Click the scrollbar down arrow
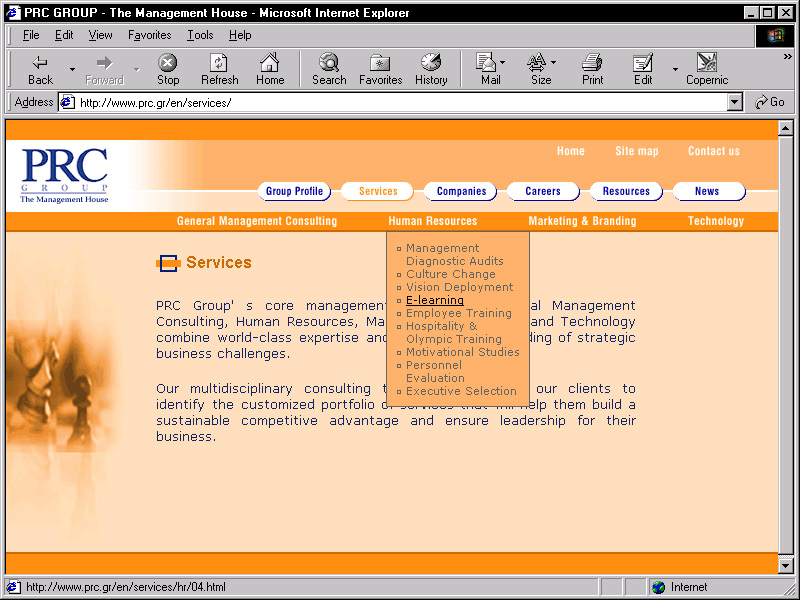Viewport: 800px width, 600px height. [x=786, y=565]
